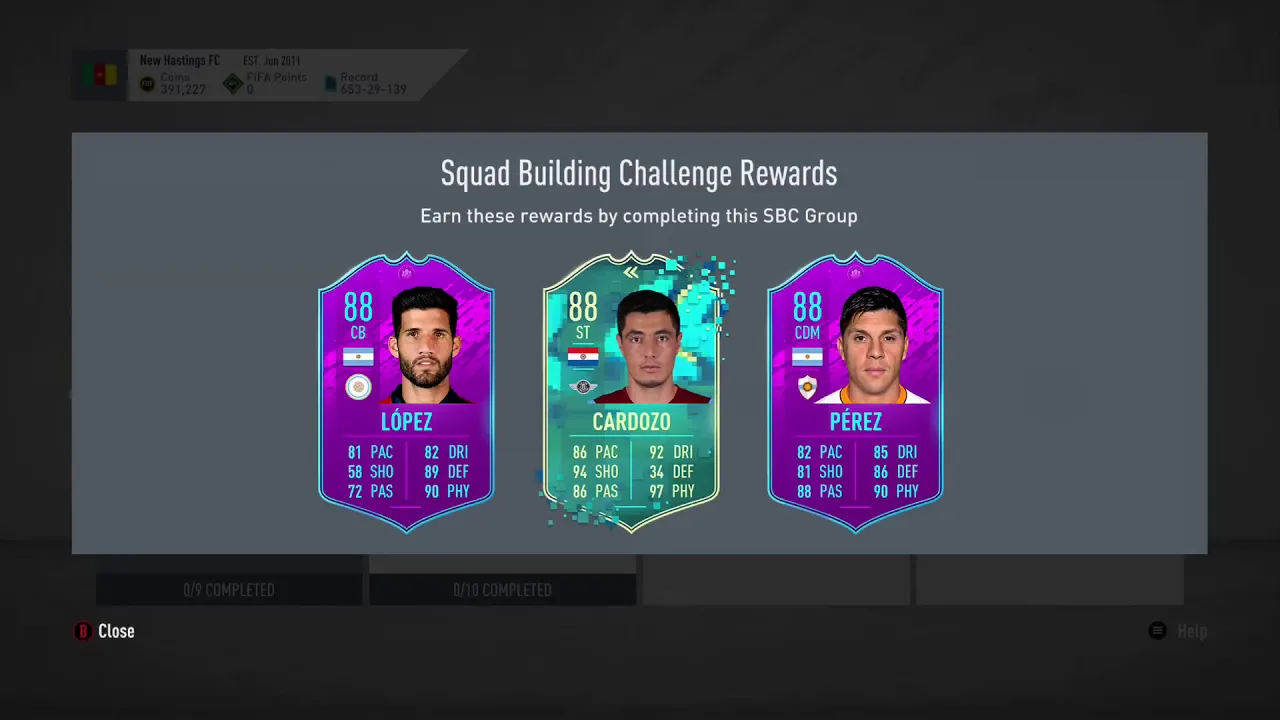The width and height of the screenshot is (1280, 720).
Task: Click the Argentina flag on López card
Action: [x=358, y=357]
